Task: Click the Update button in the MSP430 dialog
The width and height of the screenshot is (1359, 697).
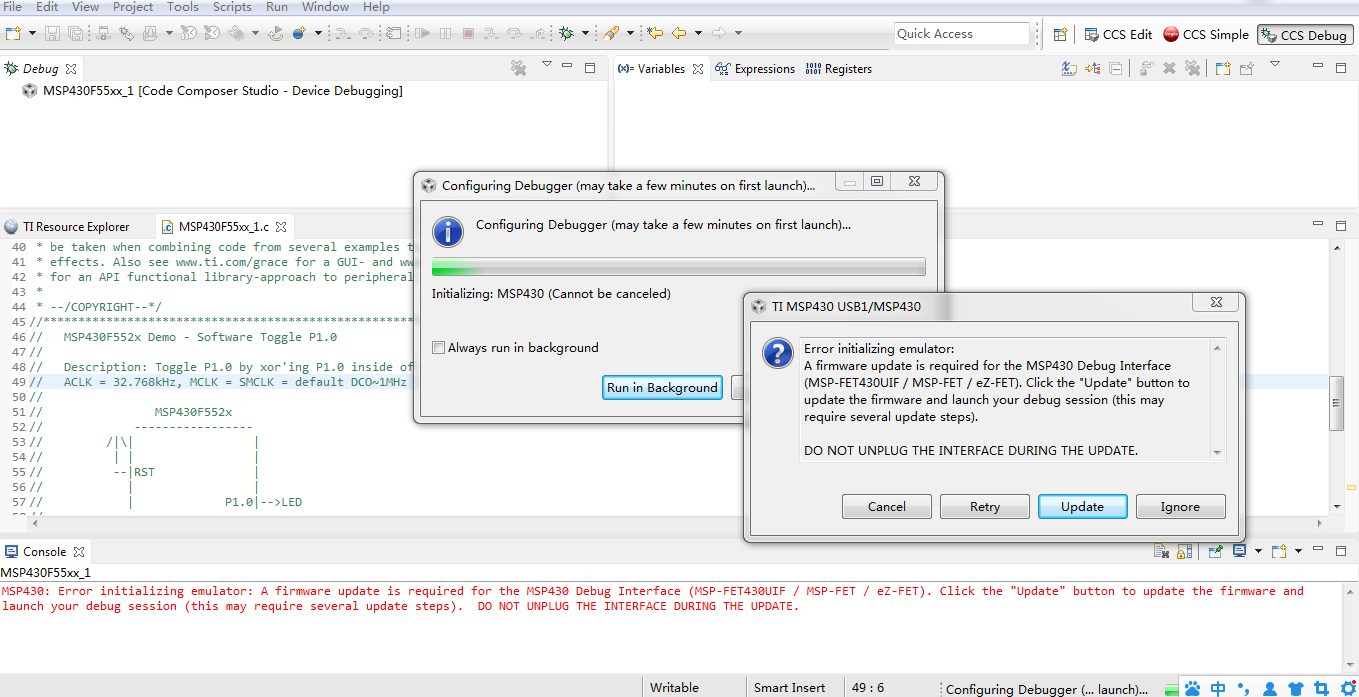Action: 1082,506
